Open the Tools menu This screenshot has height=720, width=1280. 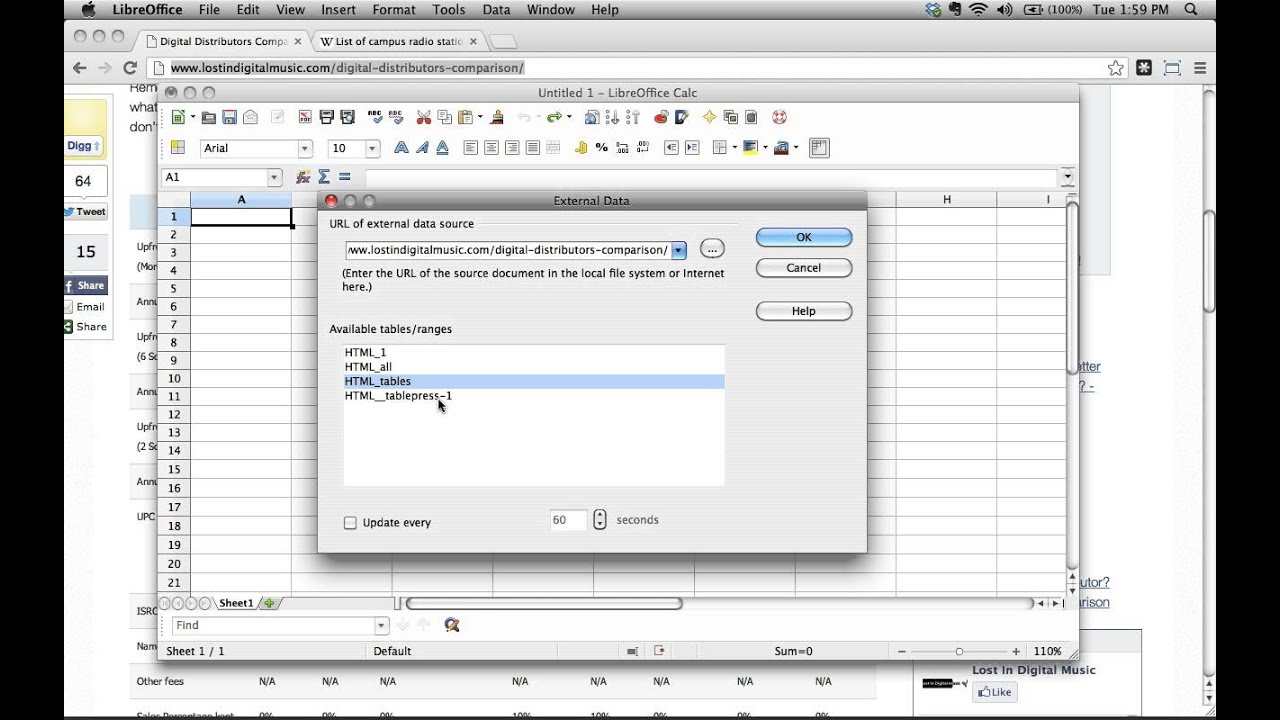(x=449, y=9)
